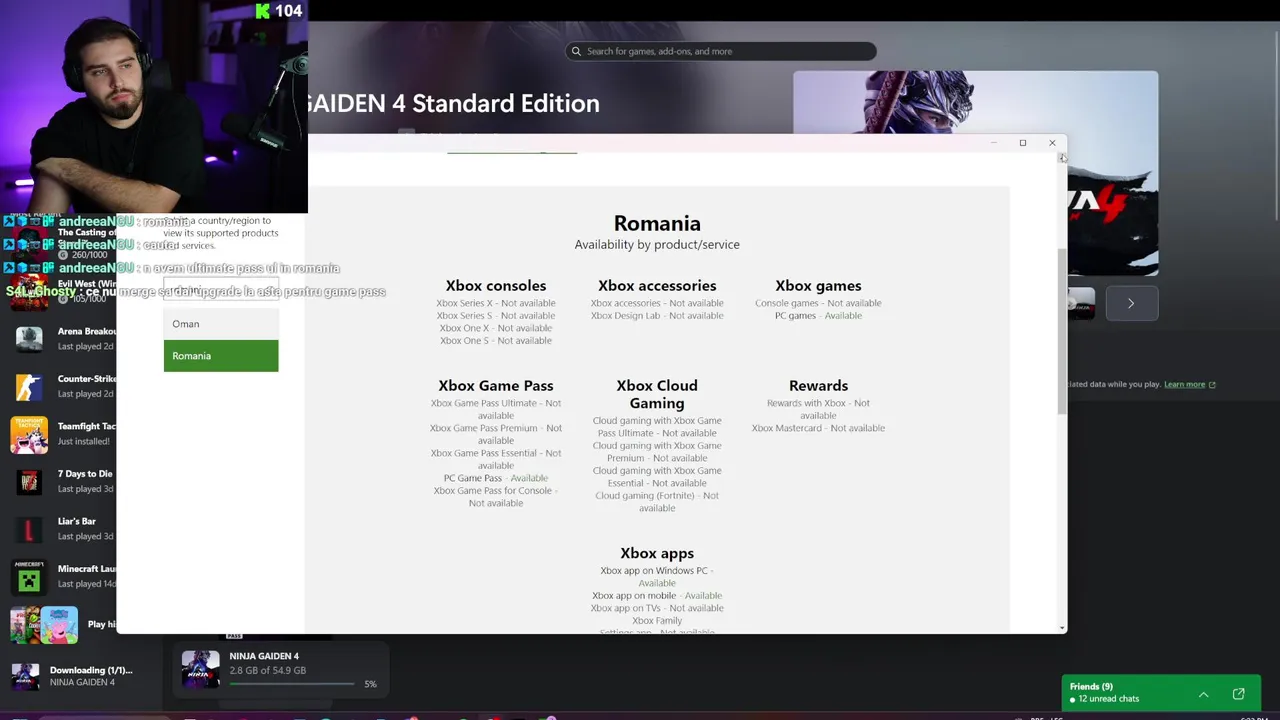
Task: Select Romania in the country list
Action: point(221,356)
